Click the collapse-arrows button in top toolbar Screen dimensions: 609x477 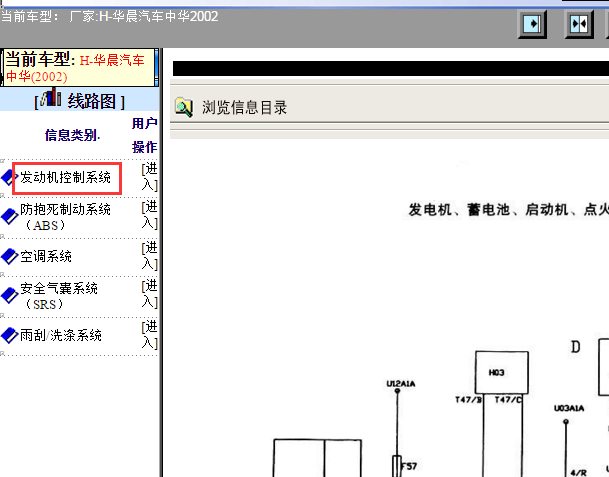click(x=579, y=24)
